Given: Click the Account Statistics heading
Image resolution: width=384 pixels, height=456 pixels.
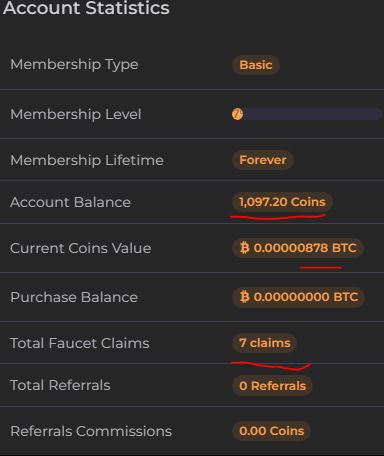Looking at the screenshot, I should coord(86,8).
